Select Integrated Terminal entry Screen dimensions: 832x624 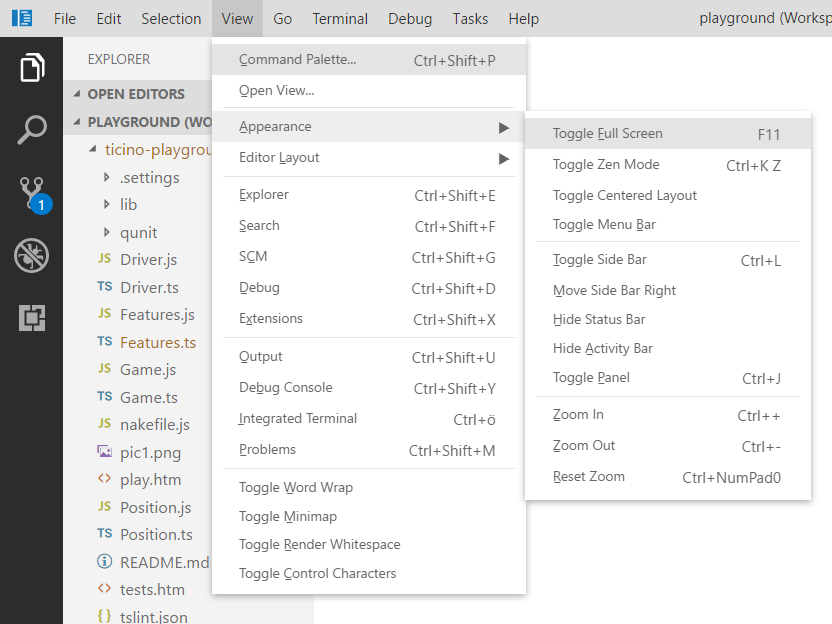point(369,419)
